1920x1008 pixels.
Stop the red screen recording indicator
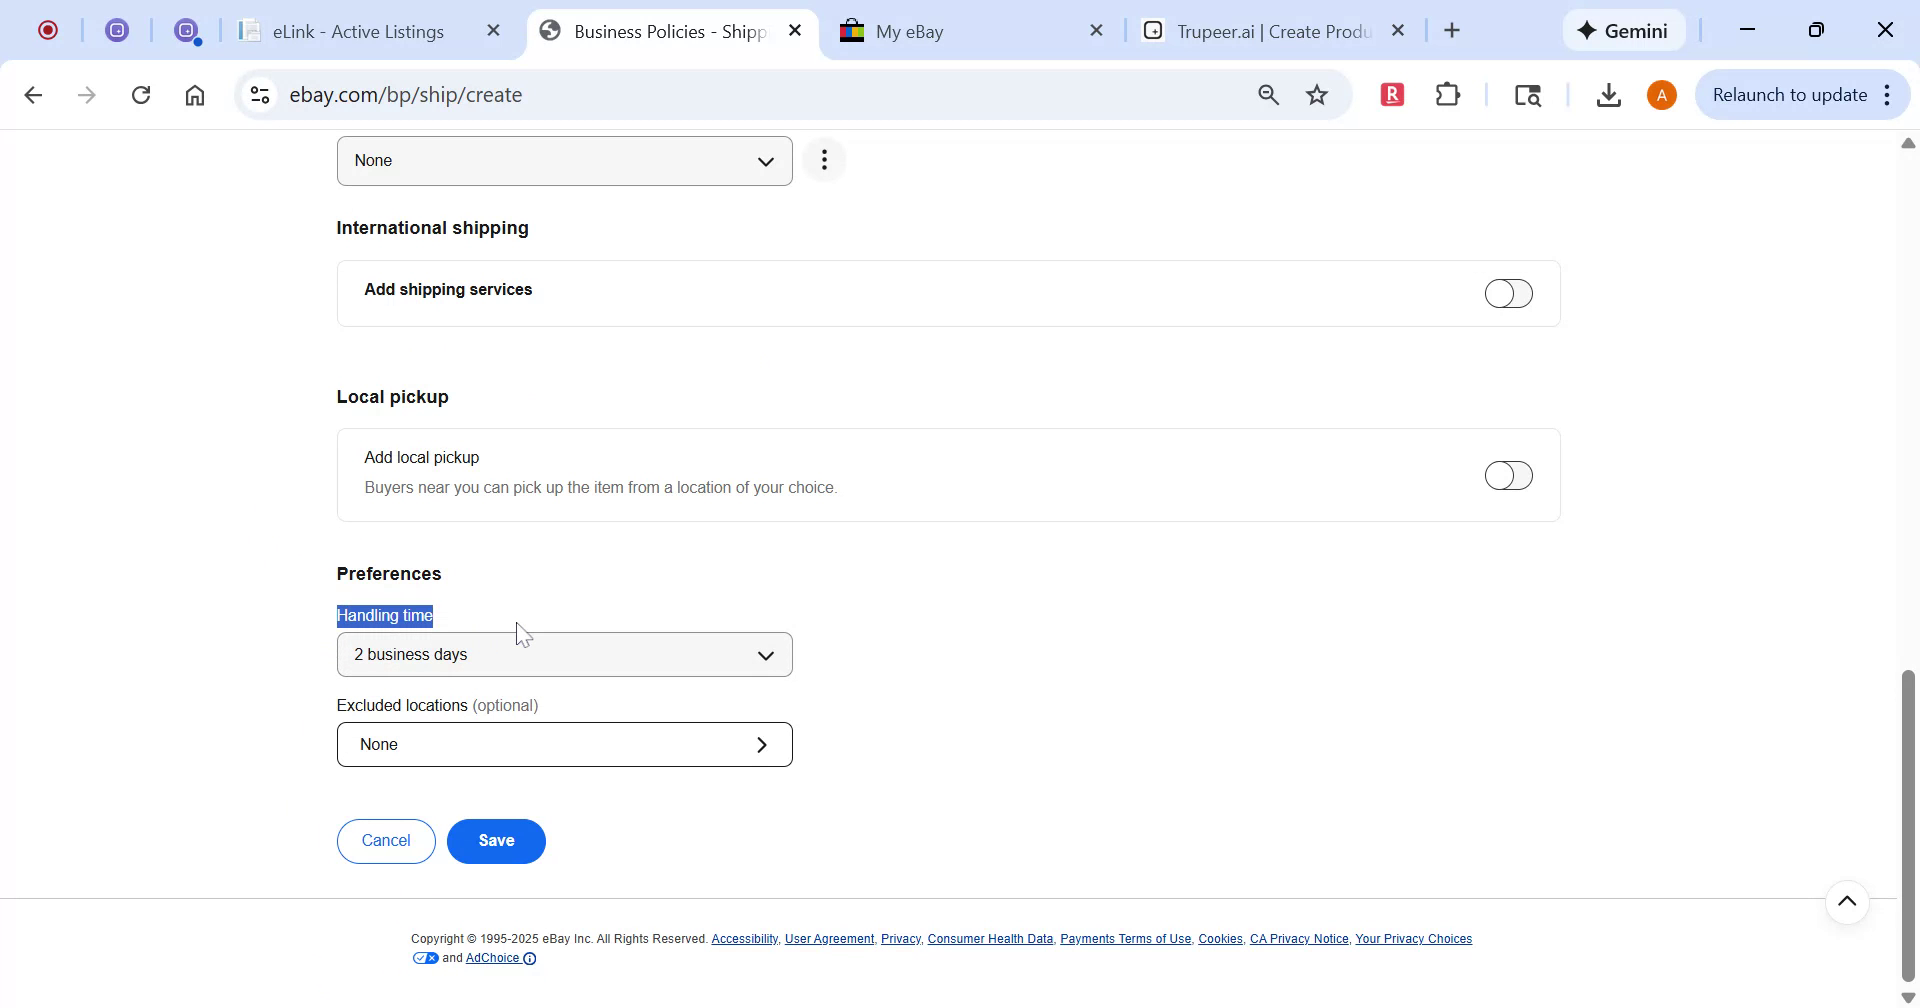point(47,30)
